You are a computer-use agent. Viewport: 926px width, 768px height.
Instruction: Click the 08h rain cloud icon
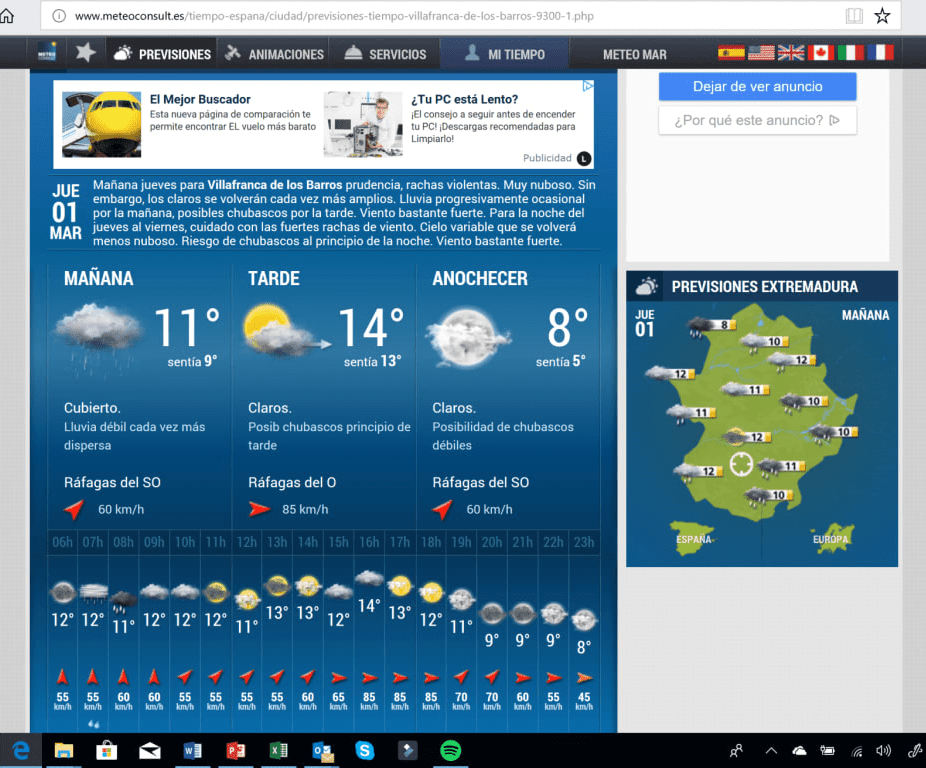(x=123, y=601)
